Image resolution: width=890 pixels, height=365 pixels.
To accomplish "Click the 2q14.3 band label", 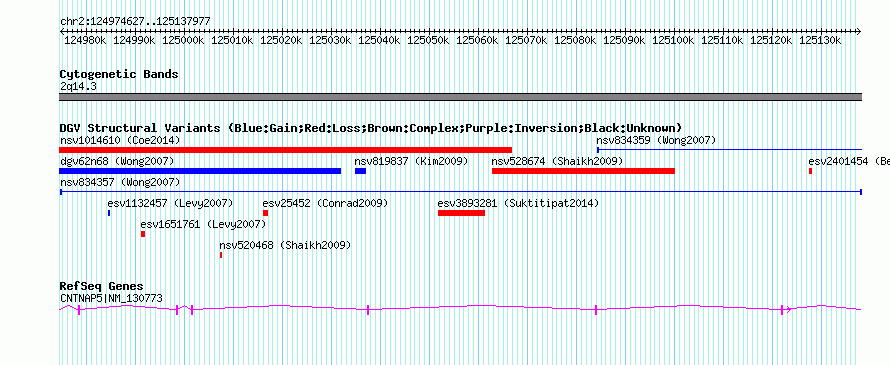I will click(78, 86).
